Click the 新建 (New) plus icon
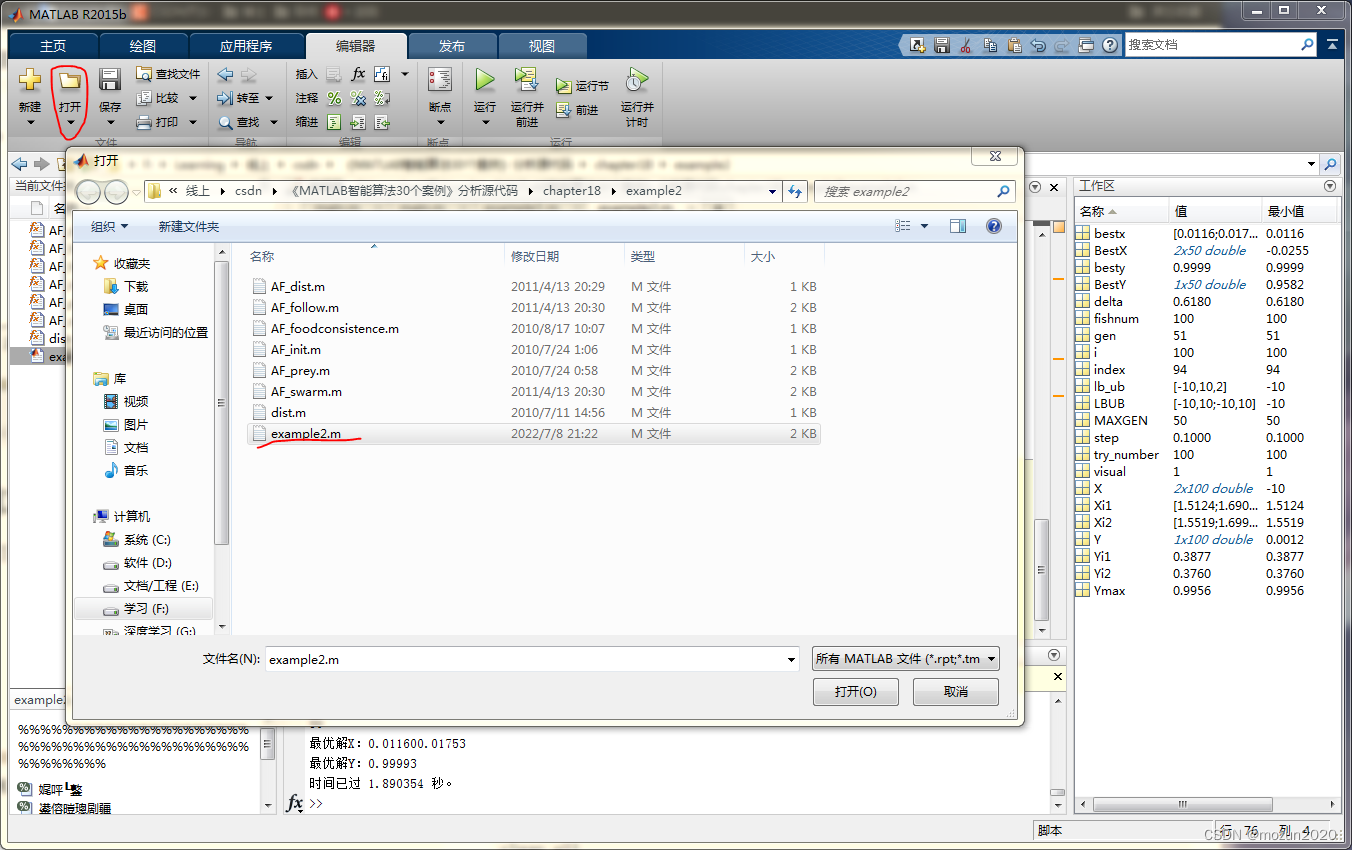The height and width of the screenshot is (850, 1352). (30, 80)
